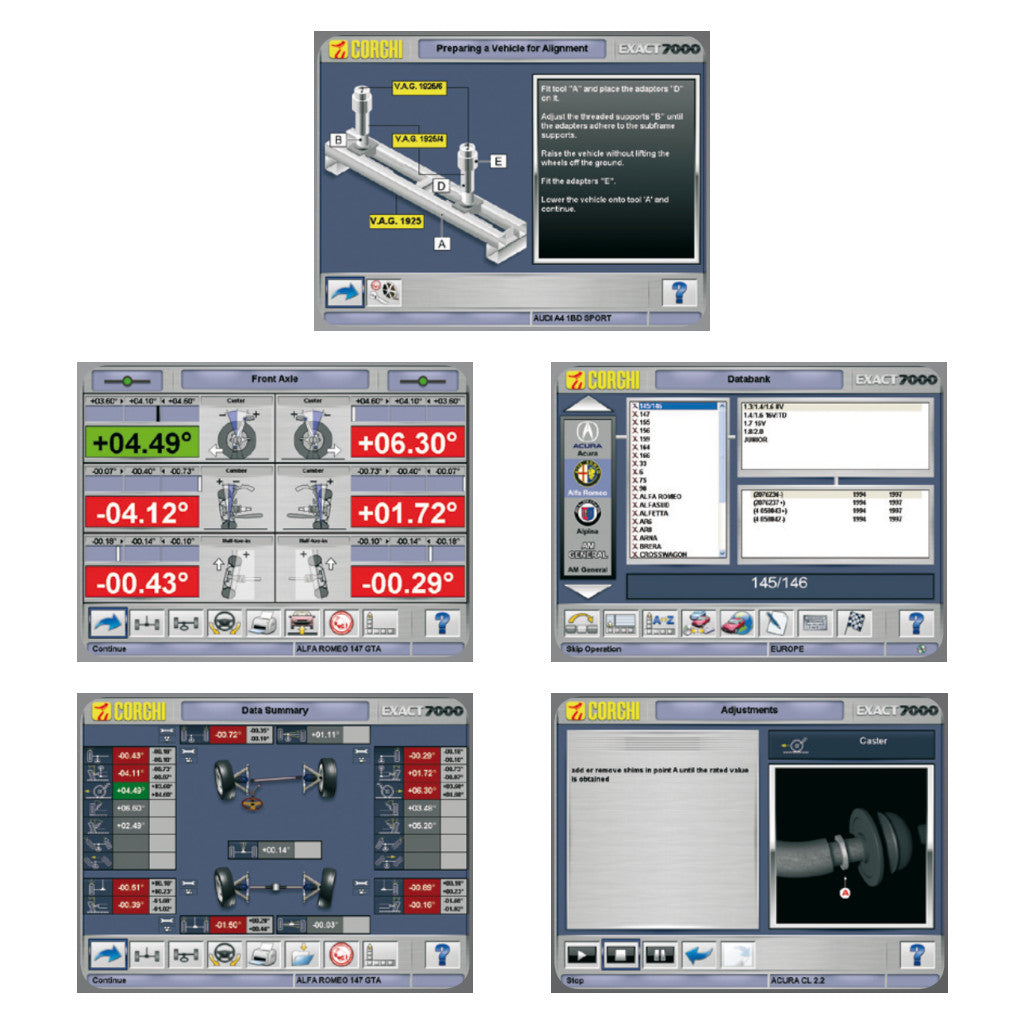Open the notes icon on the Databank toolbar
The width and height of the screenshot is (1024, 1024).
pos(775,623)
